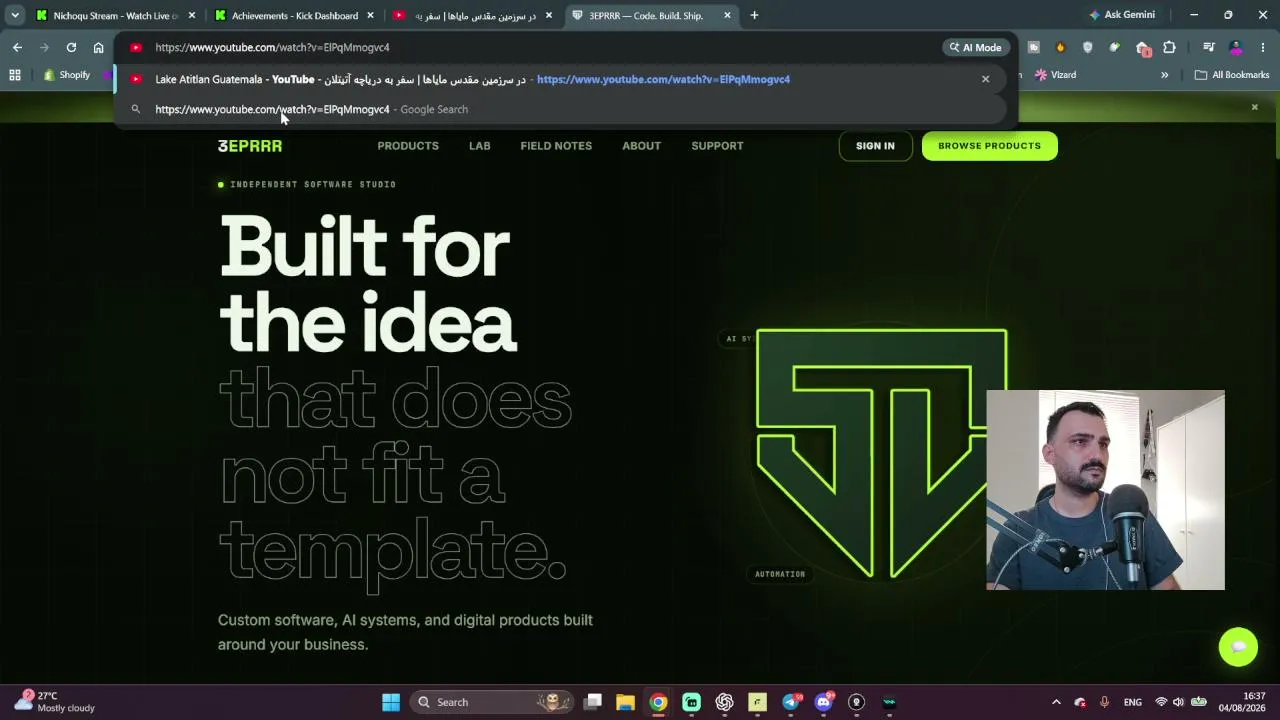This screenshot has height=720, width=1280.
Task: Click the taskbar Search box
Action: [494, 702]
